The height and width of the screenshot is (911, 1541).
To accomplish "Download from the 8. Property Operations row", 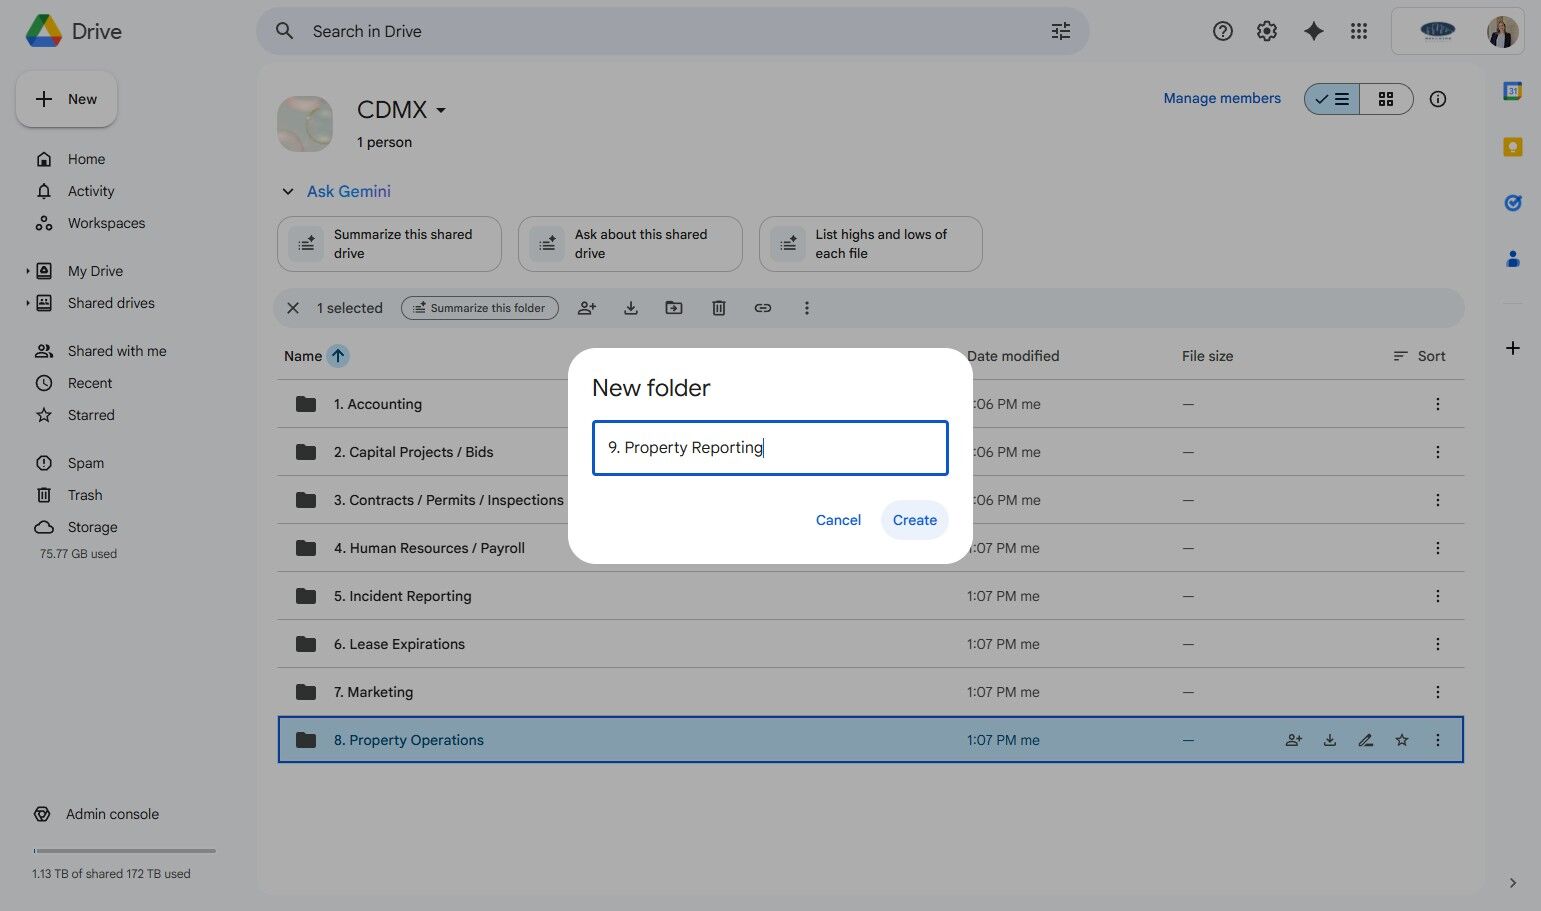I will (1330, 740).
